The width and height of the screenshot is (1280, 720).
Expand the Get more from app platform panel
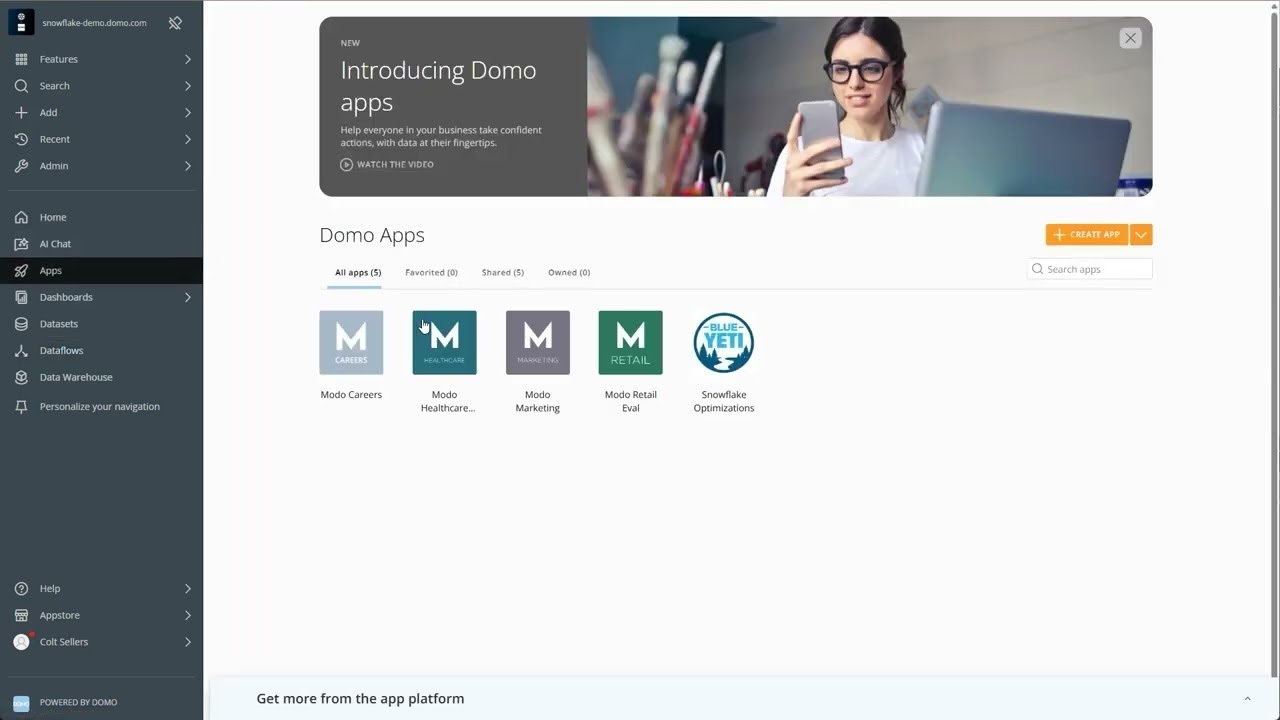(x=1247, y=699)
